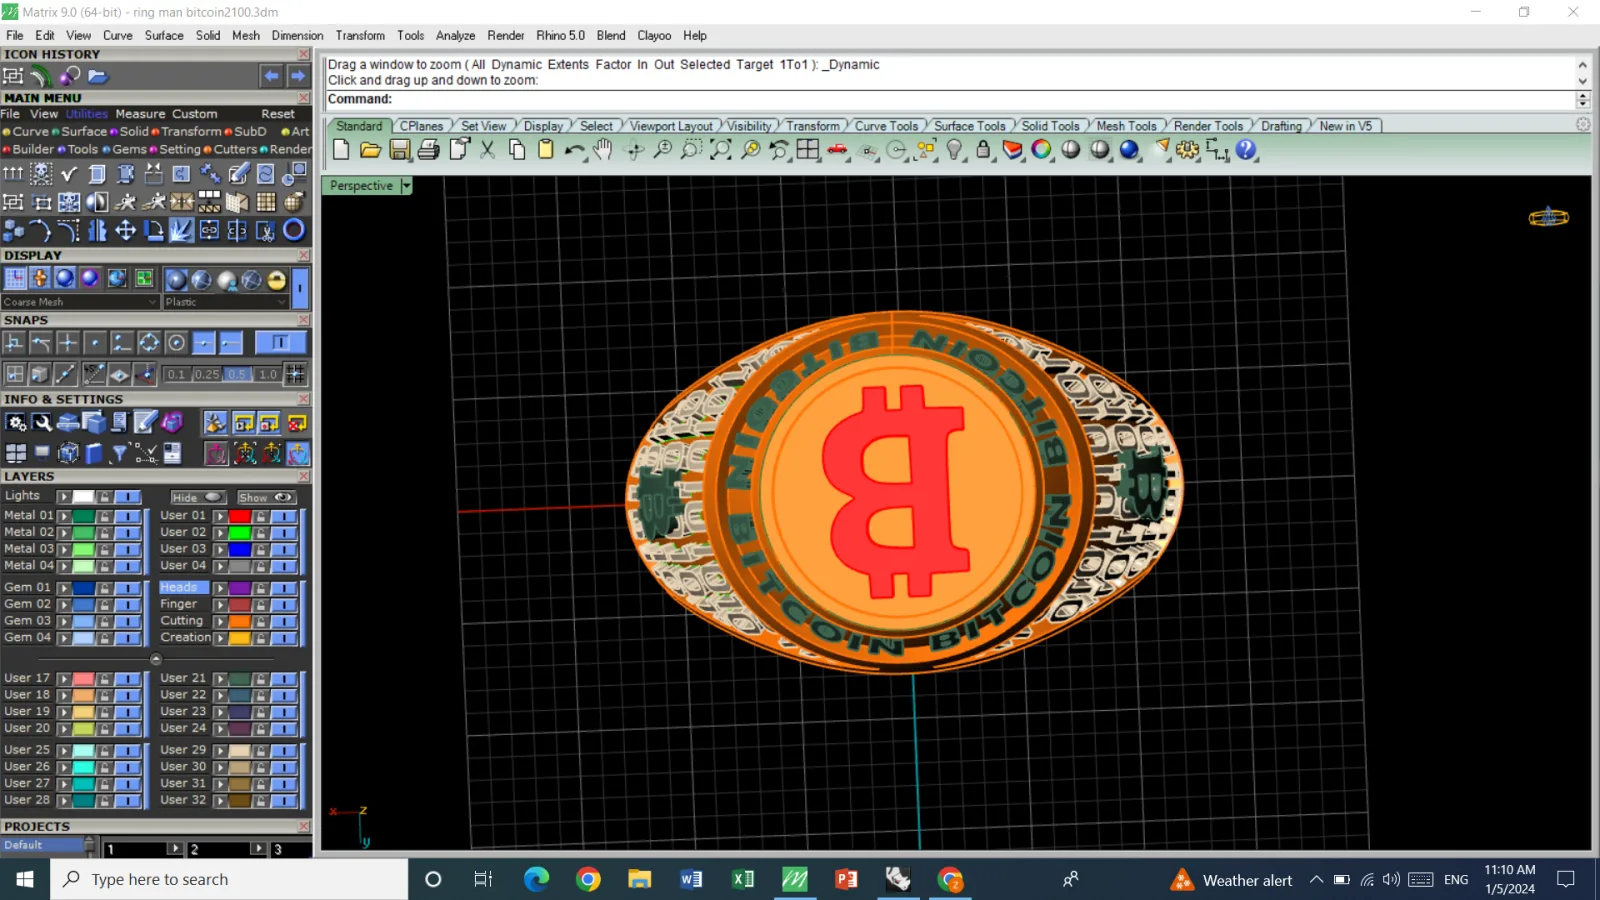Toggle the lock on Metal 01 layer
Image resolution: width=1600 pixels, height=900 pixels.
pos(104,516)
